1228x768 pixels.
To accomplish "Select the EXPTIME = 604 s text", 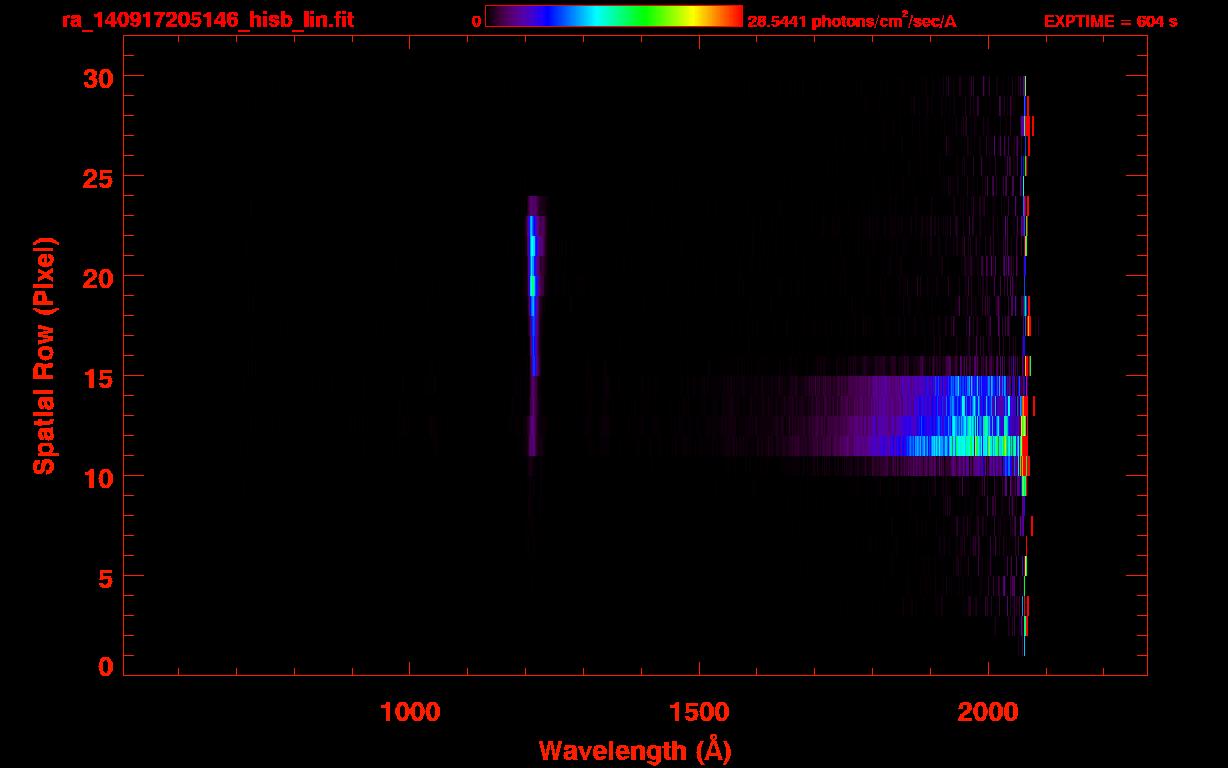I will pos(1110,21).
